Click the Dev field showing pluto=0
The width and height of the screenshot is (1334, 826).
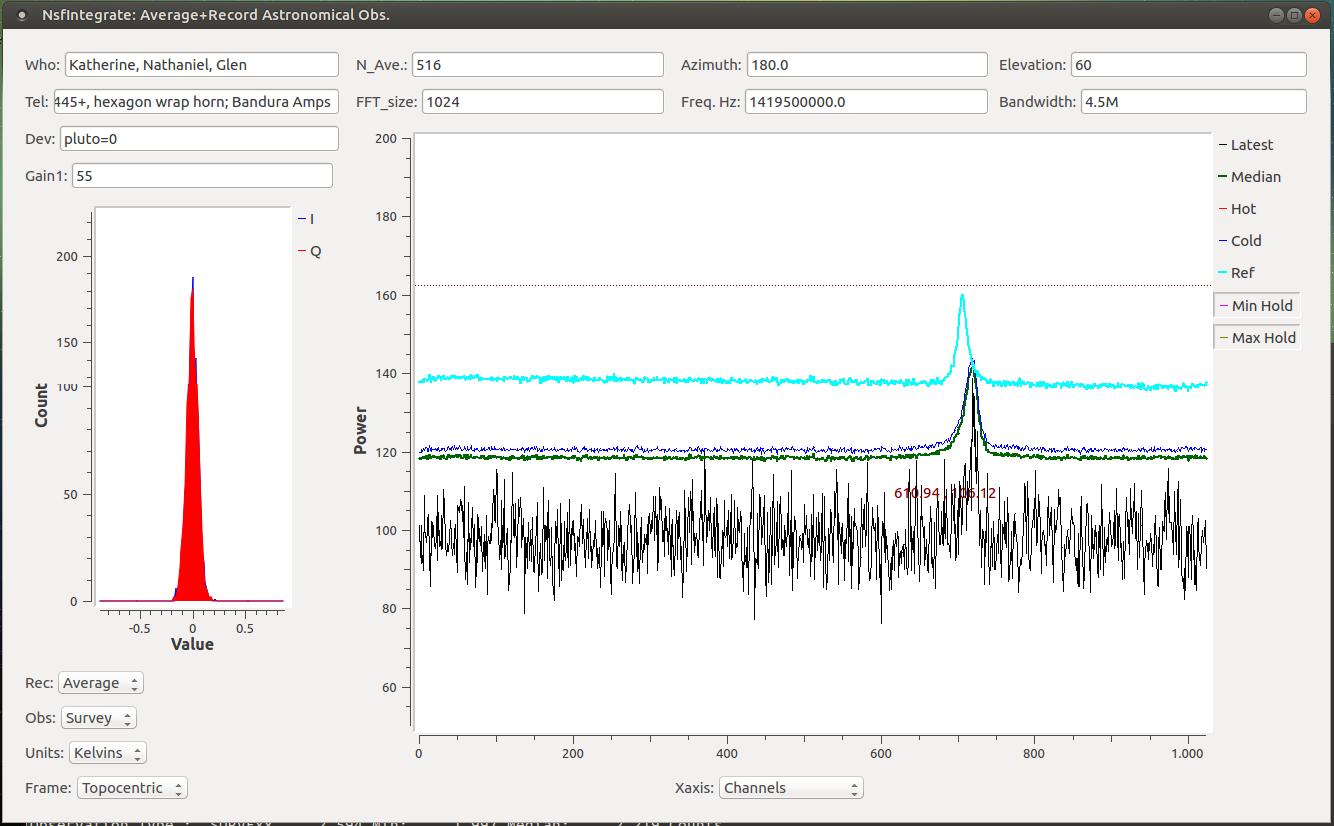200,139
